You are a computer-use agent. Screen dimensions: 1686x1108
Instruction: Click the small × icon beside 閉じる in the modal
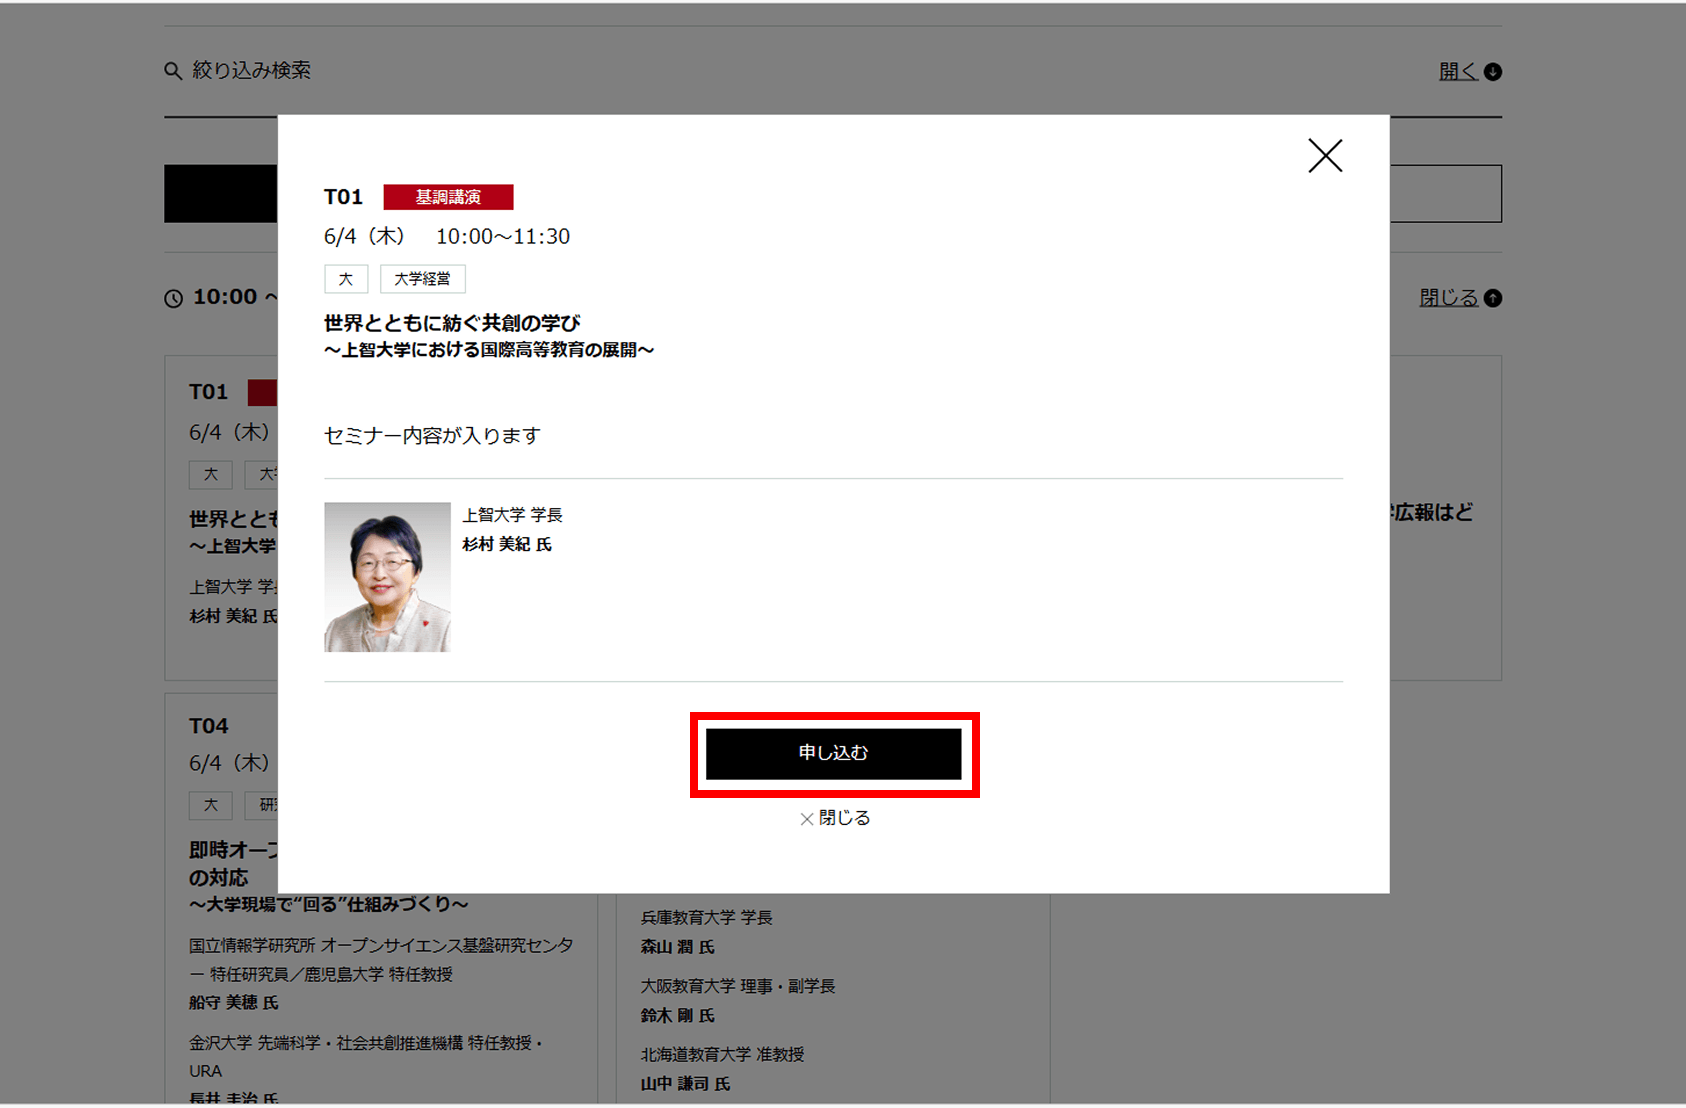point(806,819)
